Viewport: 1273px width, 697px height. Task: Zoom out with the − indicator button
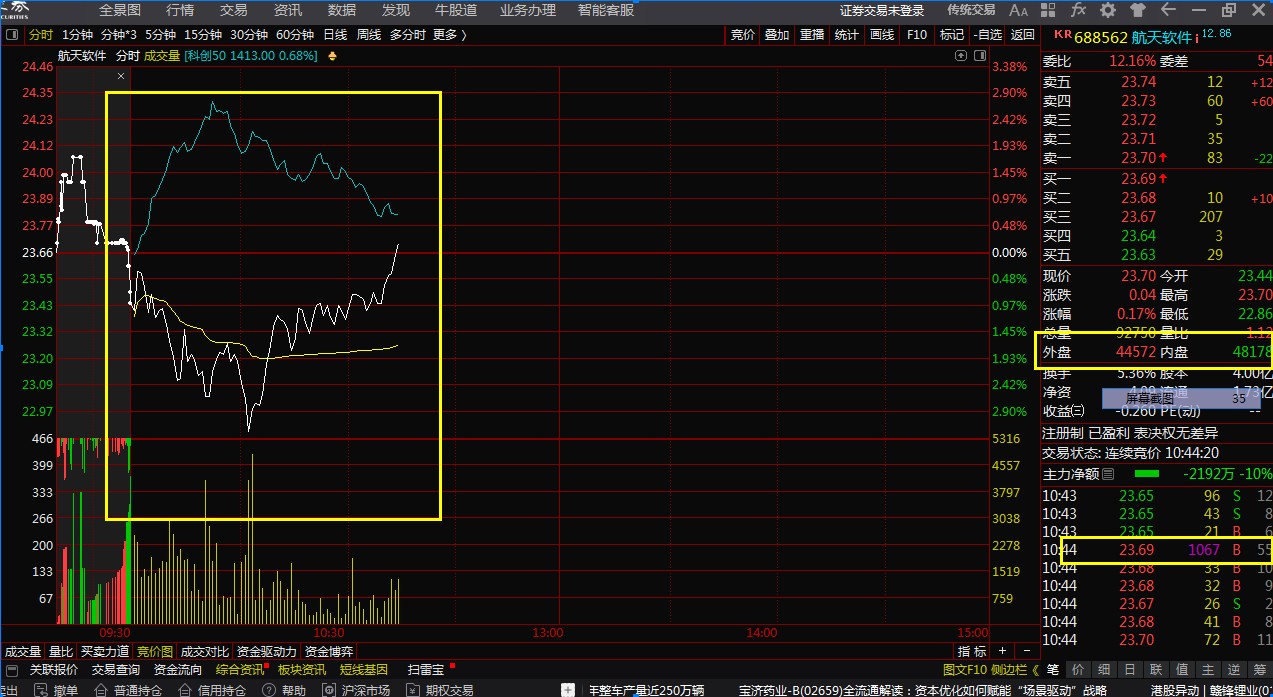[1027, 651]
